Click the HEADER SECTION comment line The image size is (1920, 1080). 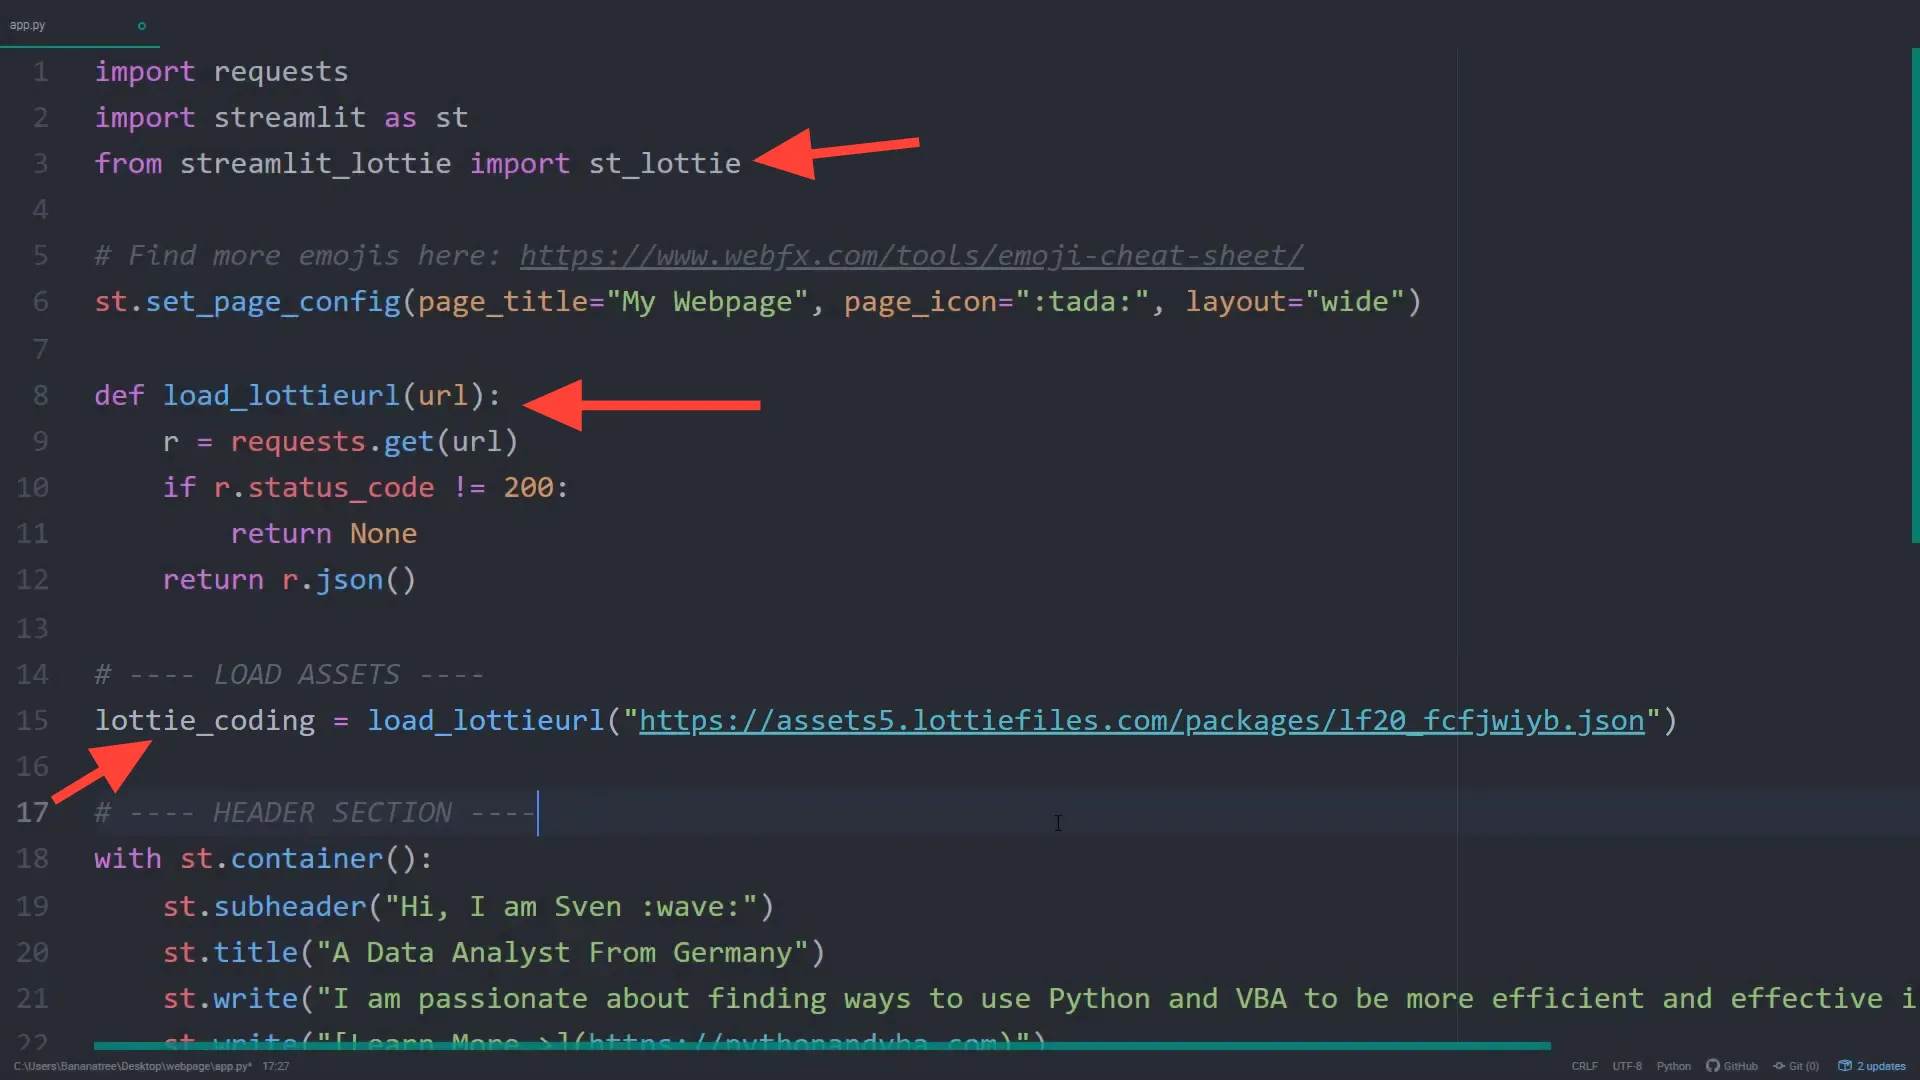331,813
